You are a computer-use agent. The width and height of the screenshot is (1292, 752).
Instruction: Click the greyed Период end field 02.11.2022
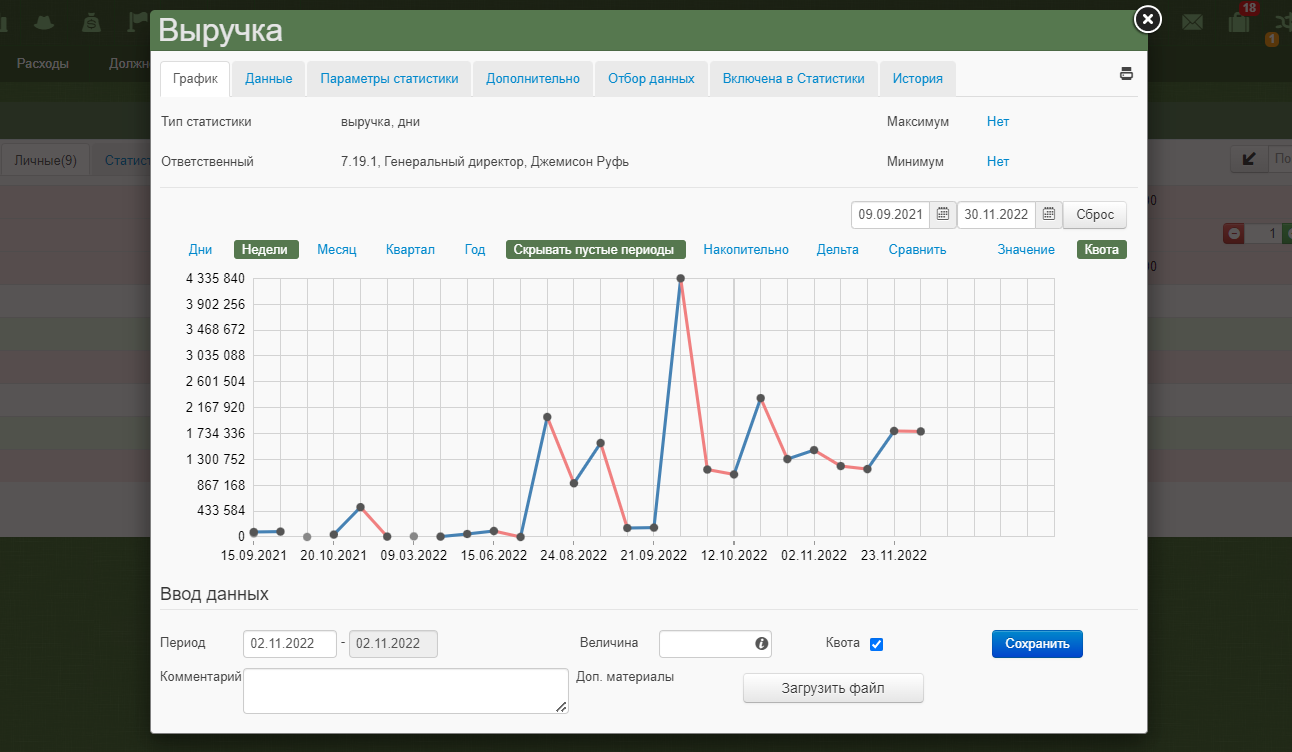click(x=392, y=644)
